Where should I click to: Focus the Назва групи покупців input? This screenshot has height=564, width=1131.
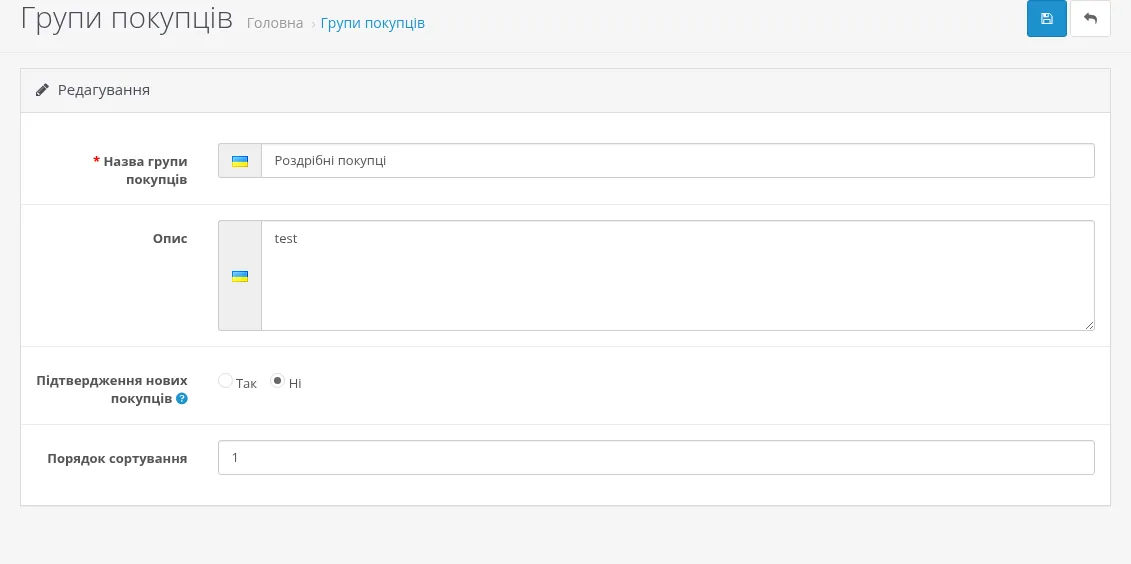677,161
